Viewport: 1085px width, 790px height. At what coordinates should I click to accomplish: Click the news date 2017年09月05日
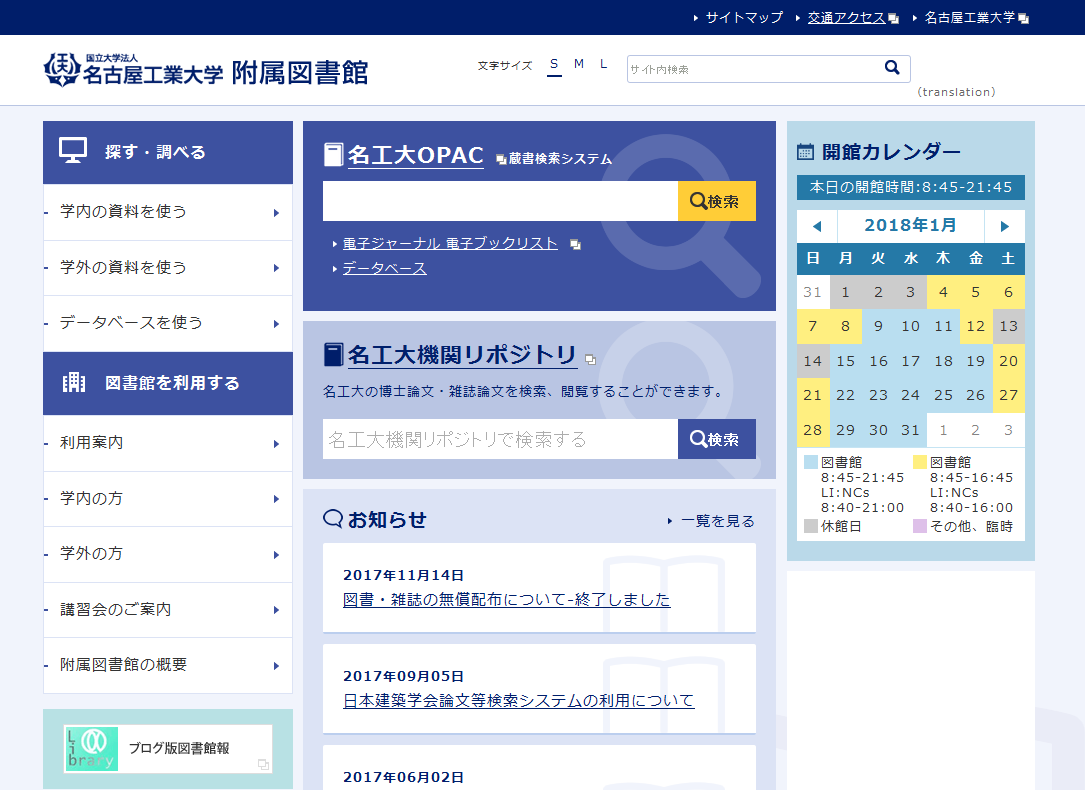click(x=403, y=677)
